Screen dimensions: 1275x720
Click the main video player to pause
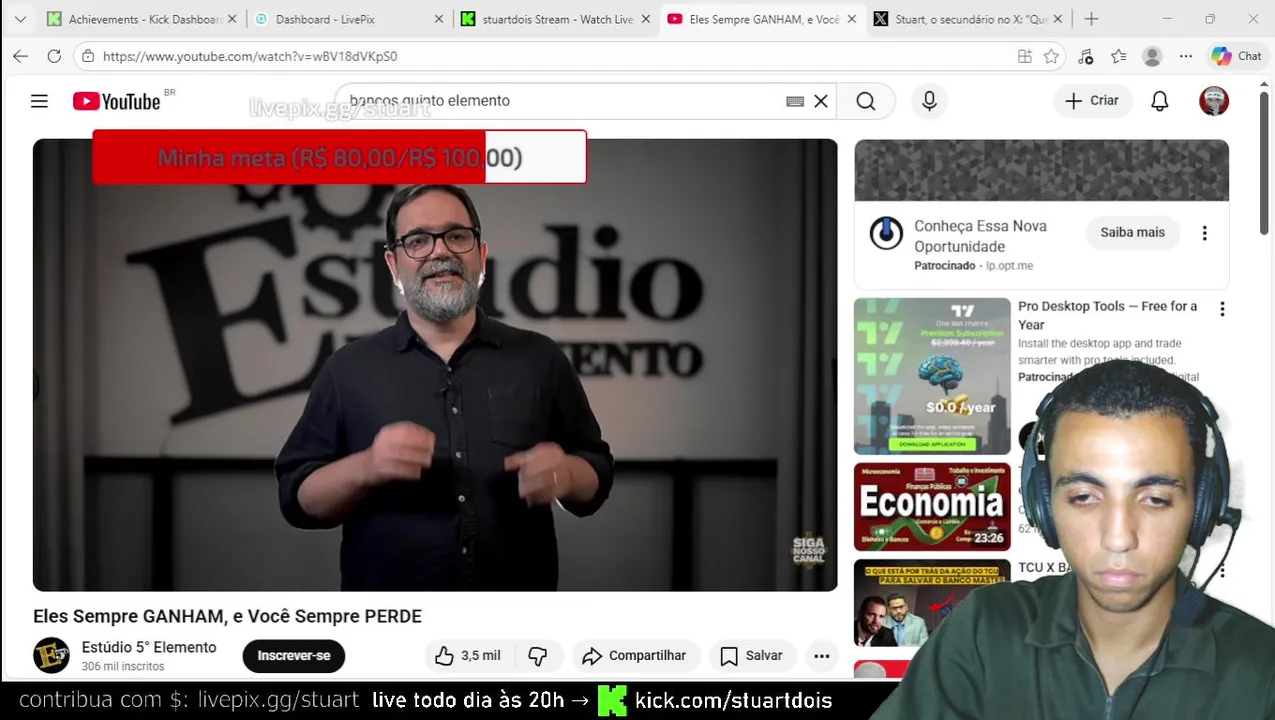[x=435, y=366]
